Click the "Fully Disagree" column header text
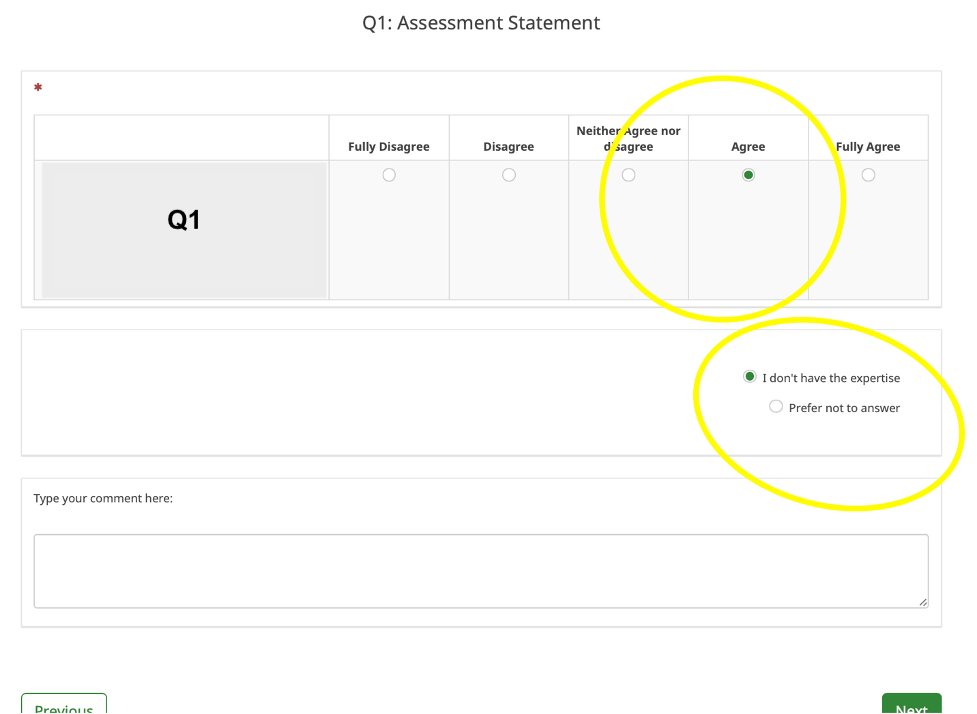This screenshot has height=714, width=977. click(x=389, y=147)
